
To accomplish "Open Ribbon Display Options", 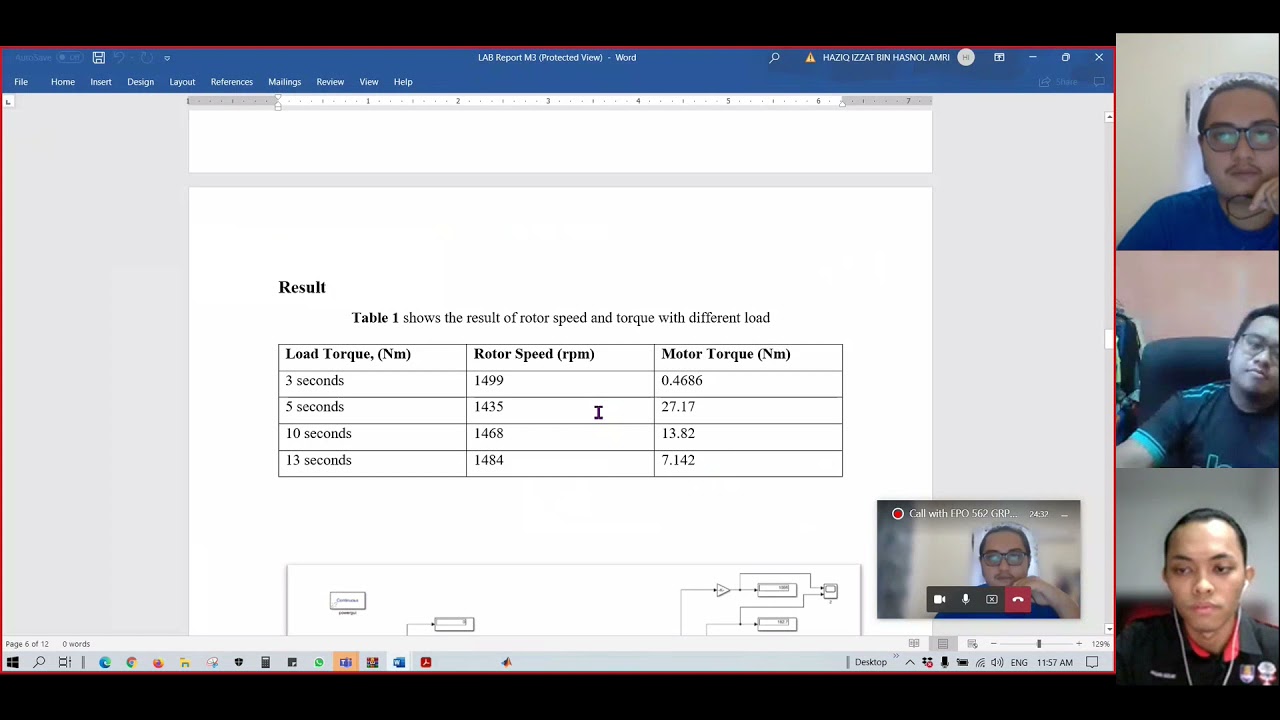I will [999, 58].
